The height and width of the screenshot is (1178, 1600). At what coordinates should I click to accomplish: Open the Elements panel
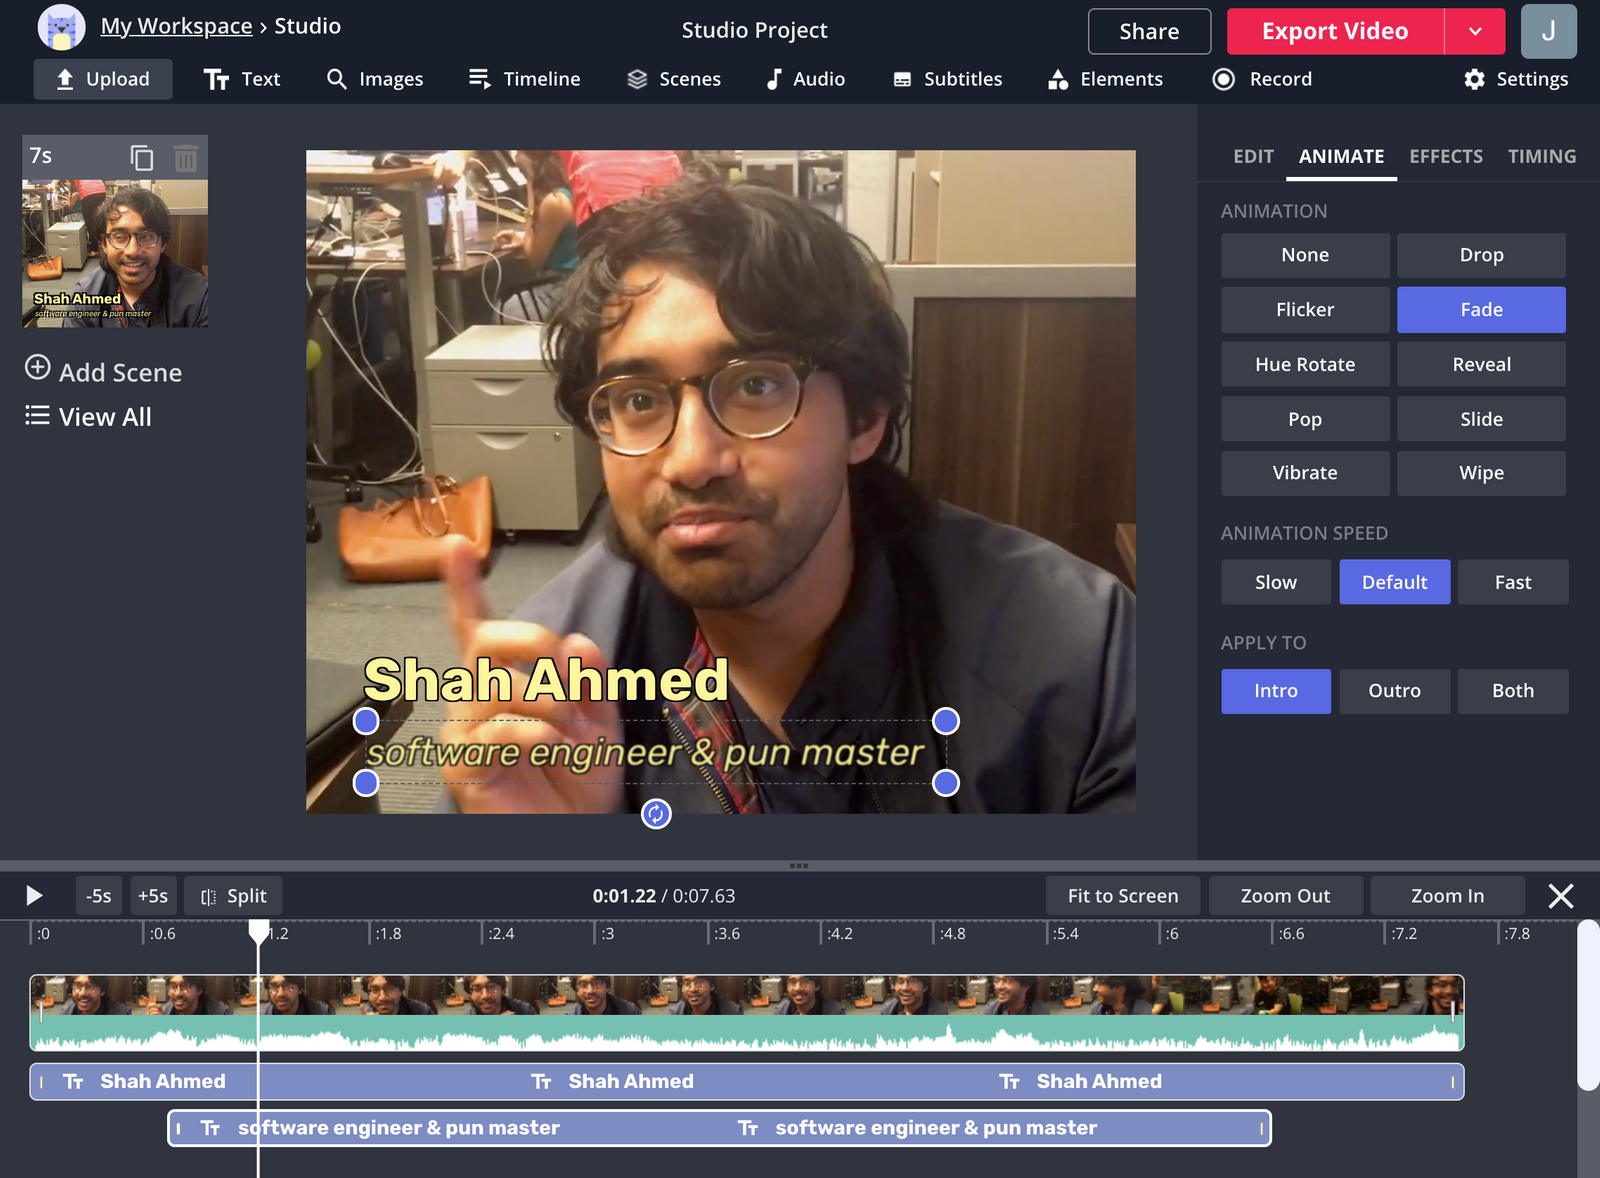pyautogui.click(x=1104, y=79)
